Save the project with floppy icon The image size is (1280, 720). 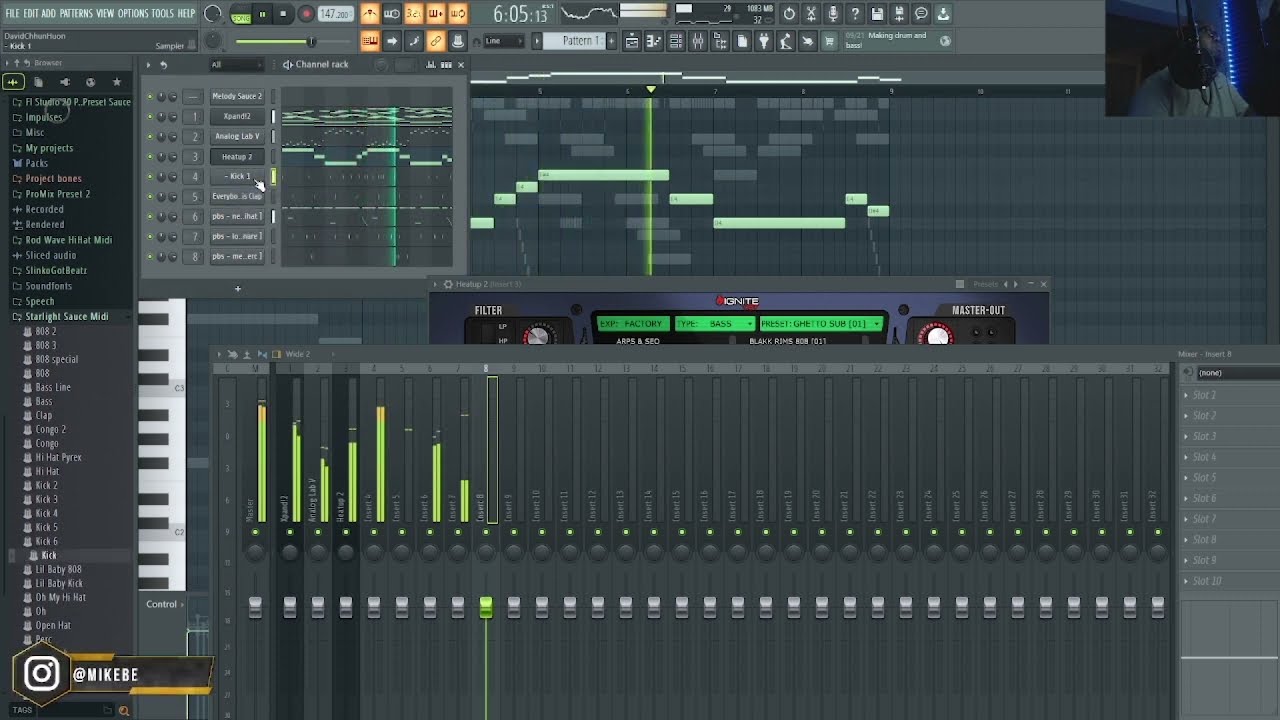877,14
